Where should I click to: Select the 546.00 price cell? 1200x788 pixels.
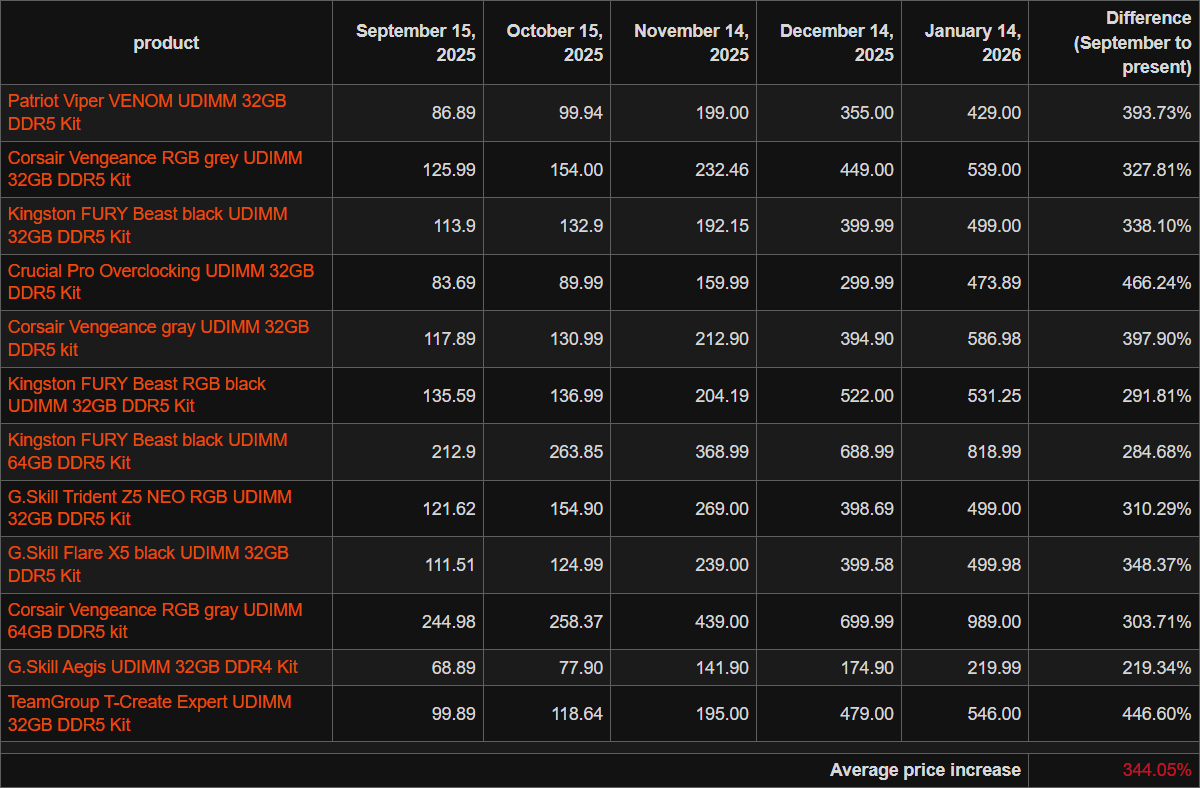(x=965, y=714)
